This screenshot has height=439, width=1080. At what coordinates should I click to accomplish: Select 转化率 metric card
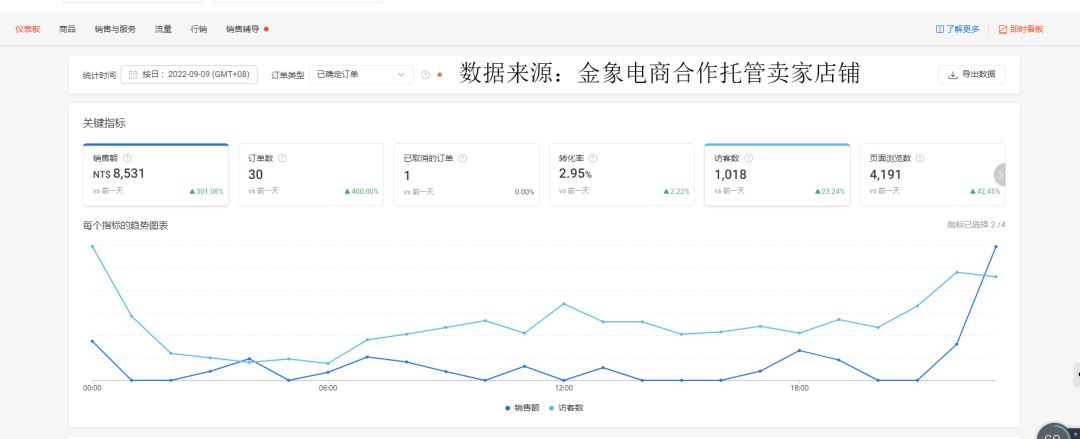point(621,175)
